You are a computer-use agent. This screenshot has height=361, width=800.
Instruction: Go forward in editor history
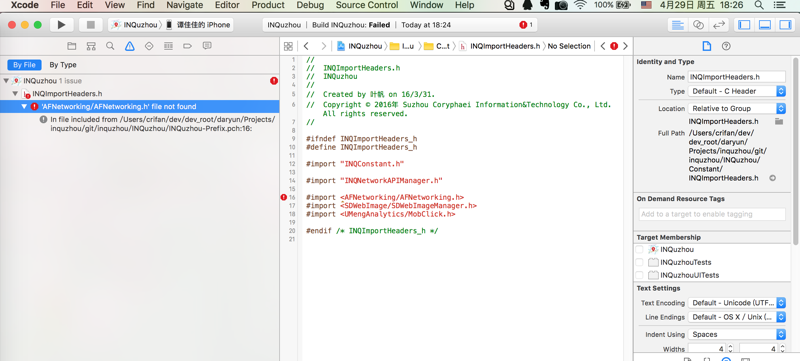pos(323,46)
